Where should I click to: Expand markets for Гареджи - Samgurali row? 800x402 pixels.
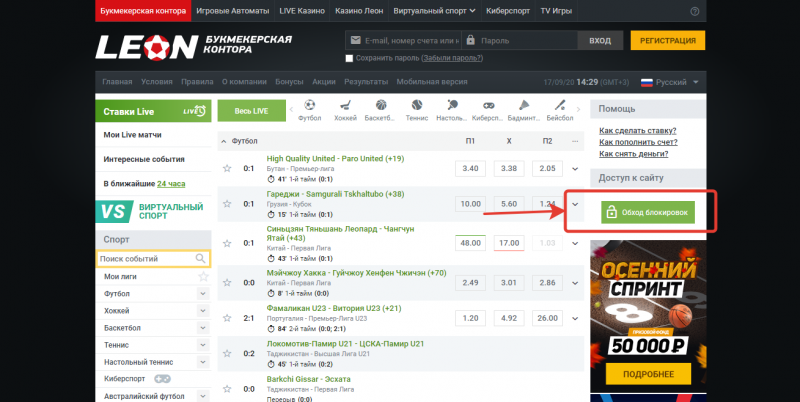(x=576, y=205)
